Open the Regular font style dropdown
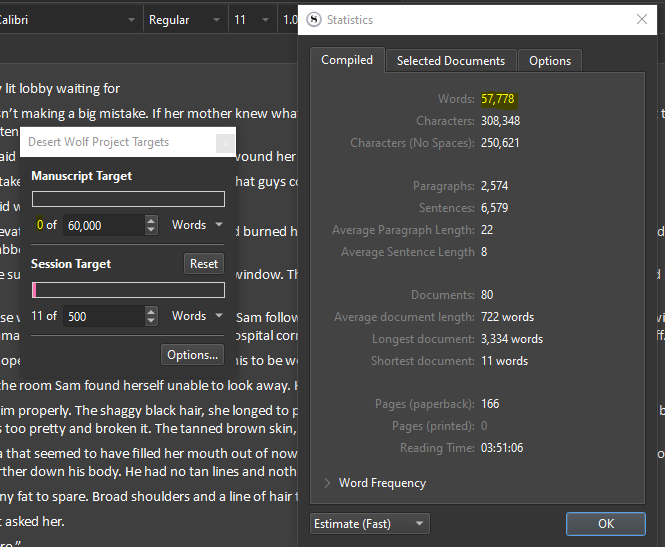 (x=184, y=20)
